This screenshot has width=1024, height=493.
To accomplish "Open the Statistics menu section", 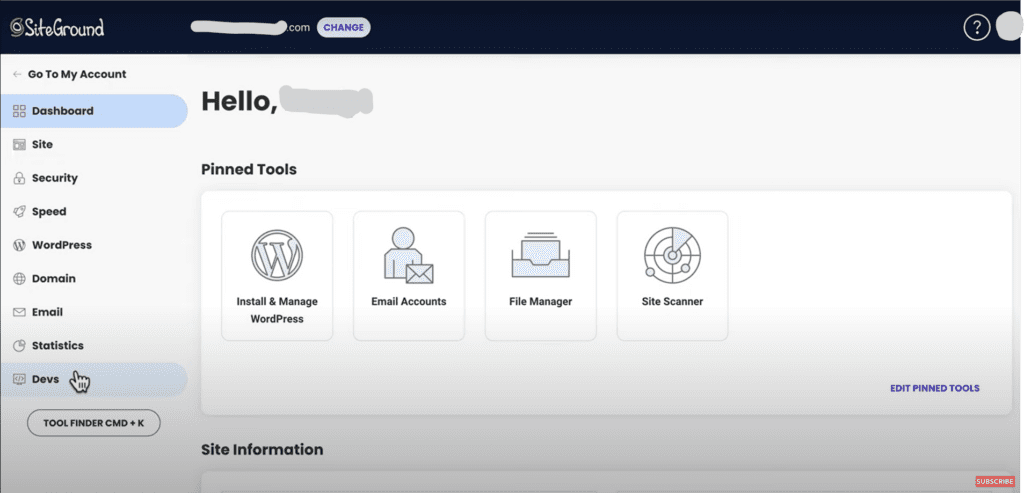I will (93, 345).
